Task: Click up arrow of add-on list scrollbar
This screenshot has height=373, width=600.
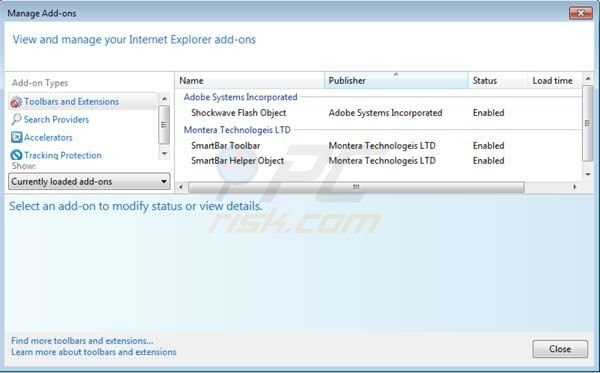Action: click(588, 79)
